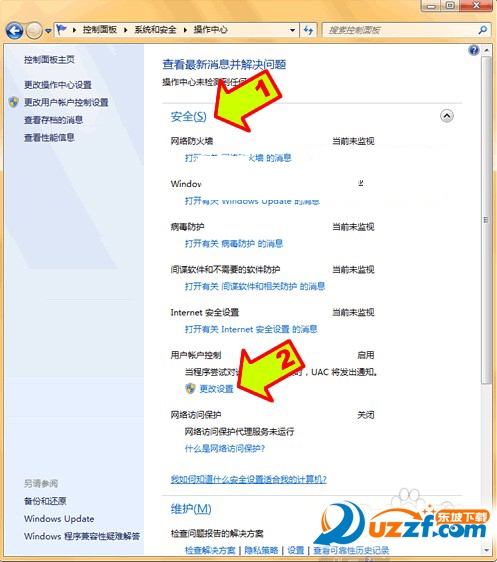Click the refresh button beside address bar
The height and width of the screenshot is (562, 497).
click(308, 30)
